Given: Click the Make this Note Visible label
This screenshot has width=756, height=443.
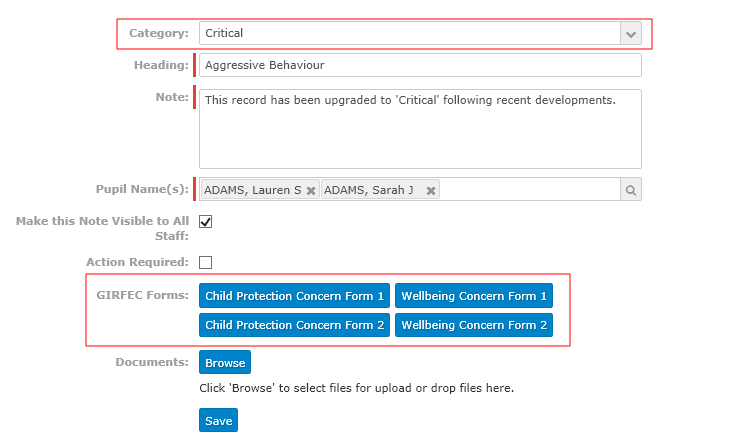Looking at the screenshot, I should [x=102, y=228].
